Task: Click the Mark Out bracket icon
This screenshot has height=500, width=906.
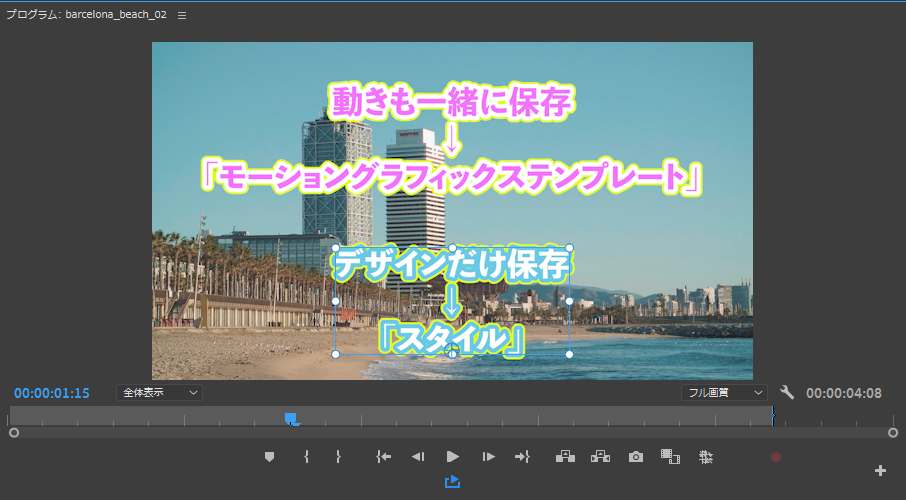Action: [338, 457]
